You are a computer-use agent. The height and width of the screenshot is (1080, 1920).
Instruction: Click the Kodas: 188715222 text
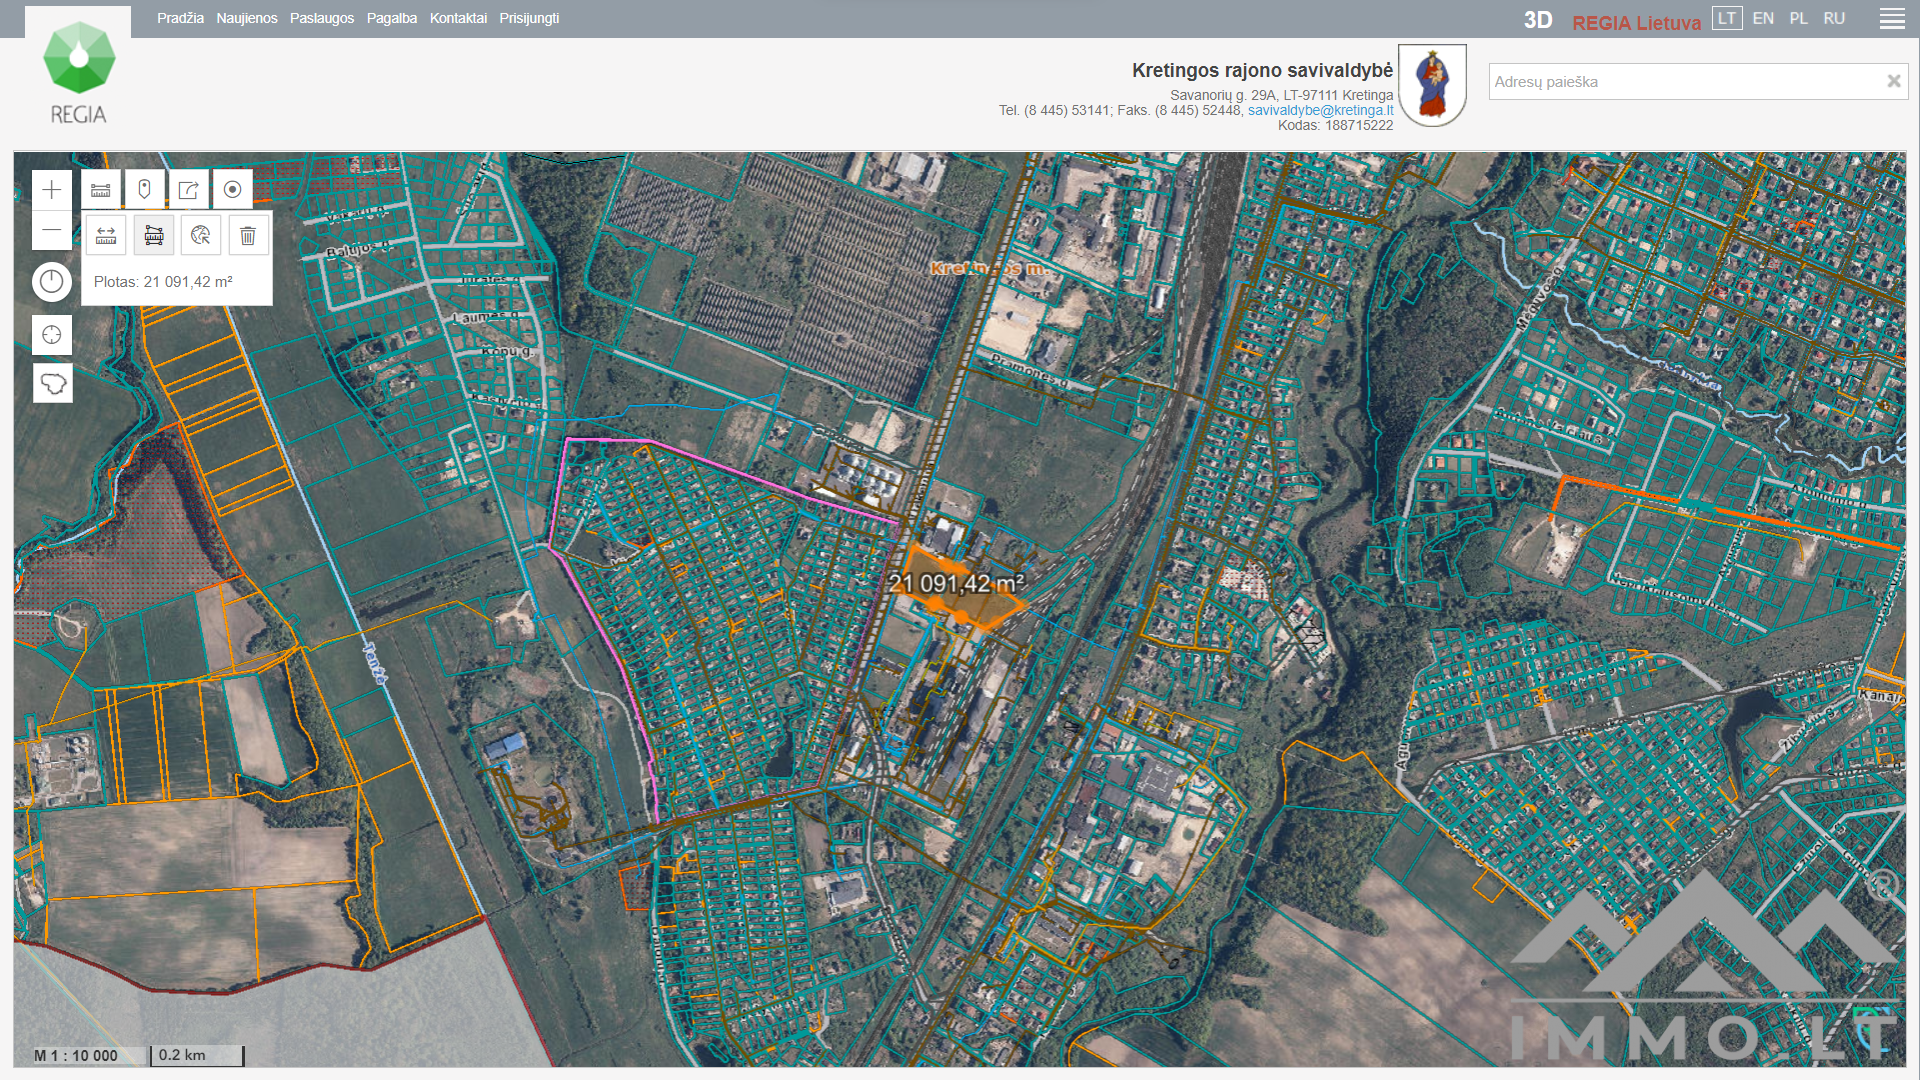click(x=1335, y=125)
